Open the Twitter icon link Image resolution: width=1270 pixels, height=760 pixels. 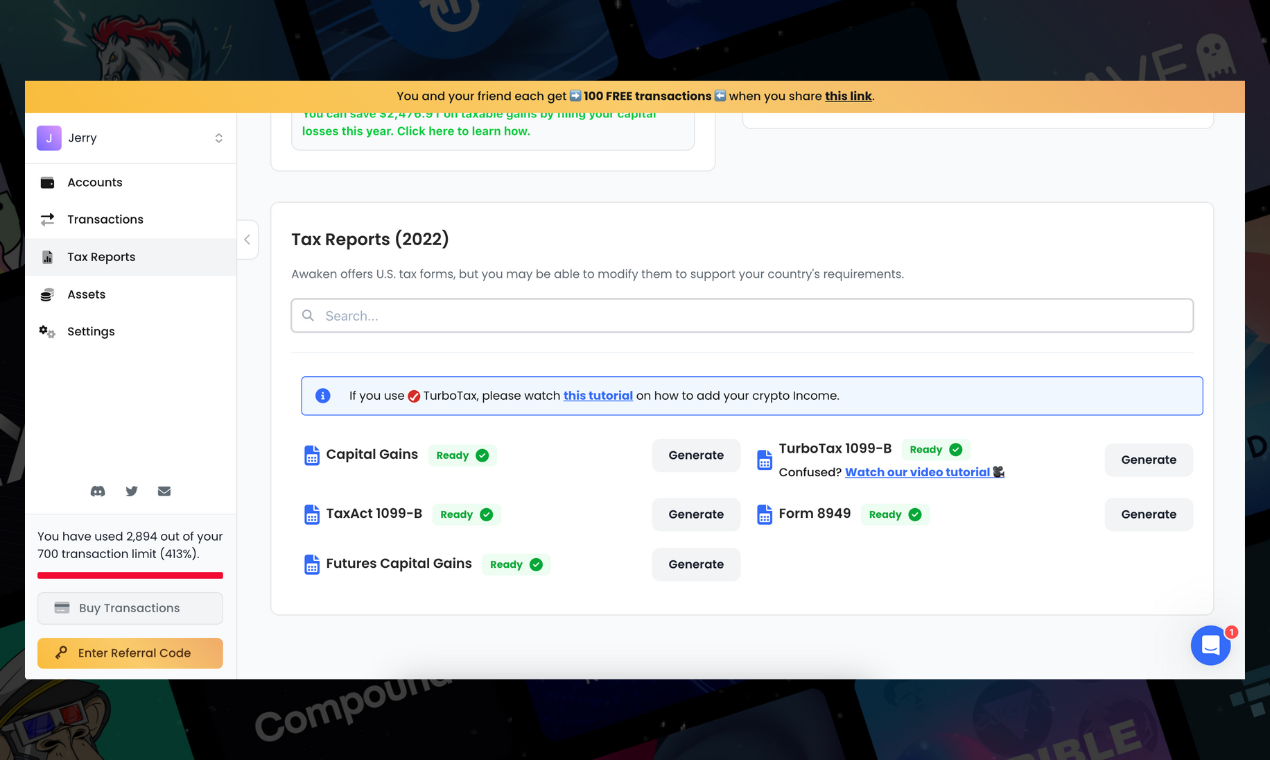(x=131, y=491)
